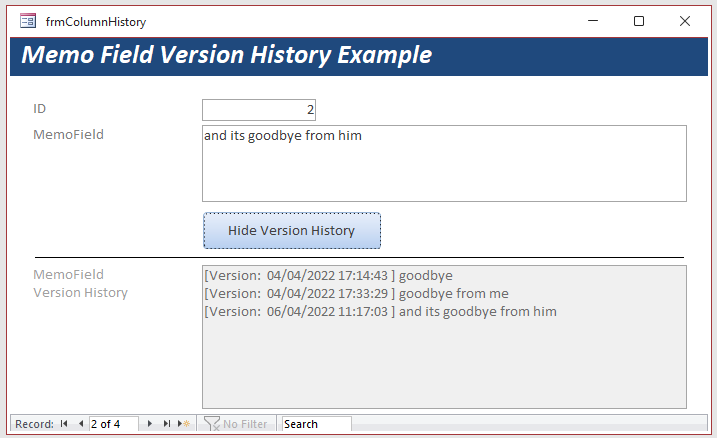Close the frmColumnHistory window
The height and width of the screenshot is (438, 717).
point(685,21)
